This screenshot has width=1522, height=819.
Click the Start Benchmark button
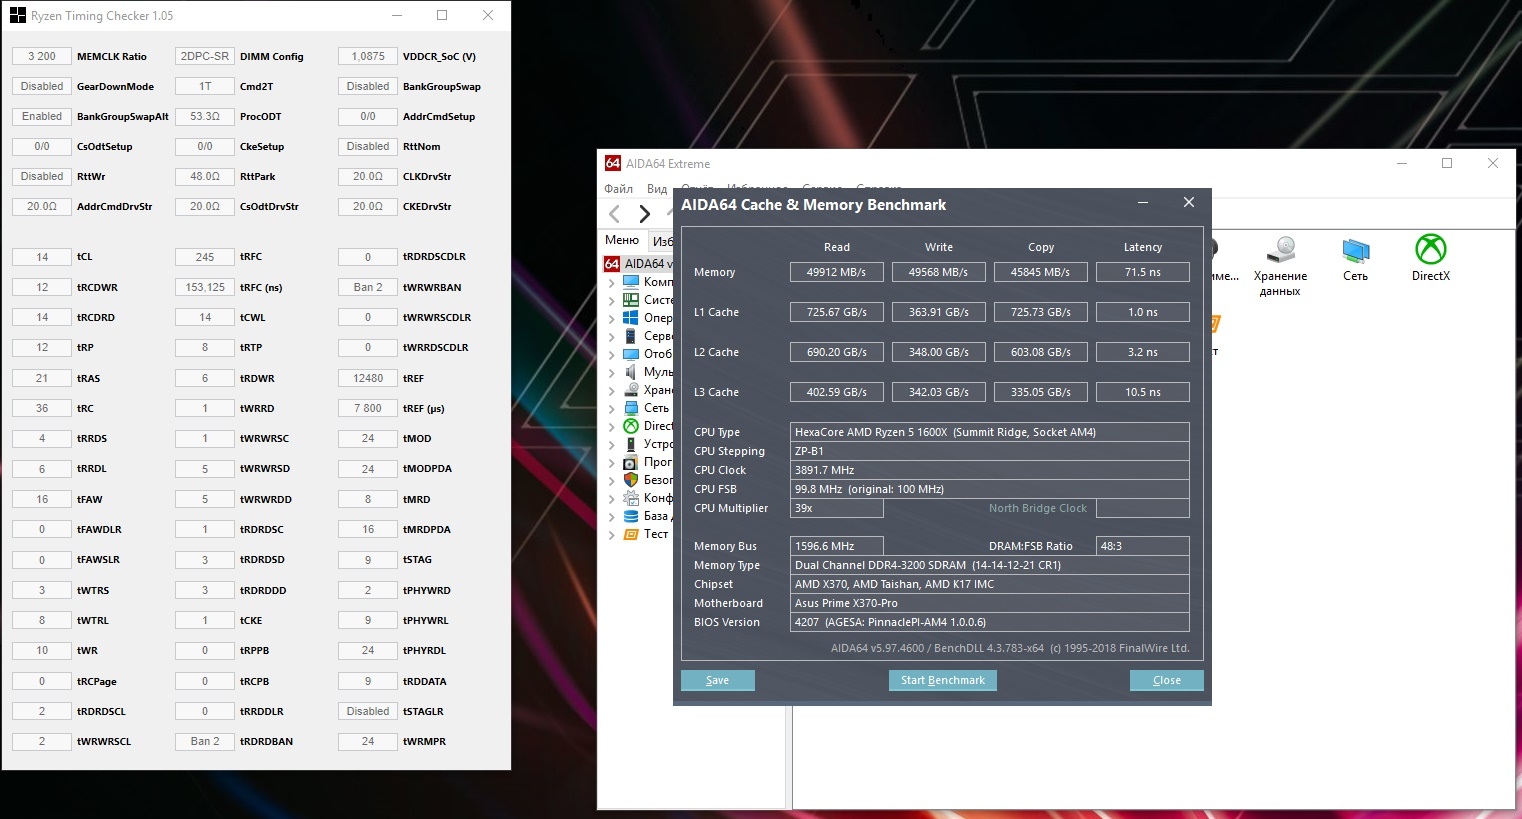click(x=942, y=680)
